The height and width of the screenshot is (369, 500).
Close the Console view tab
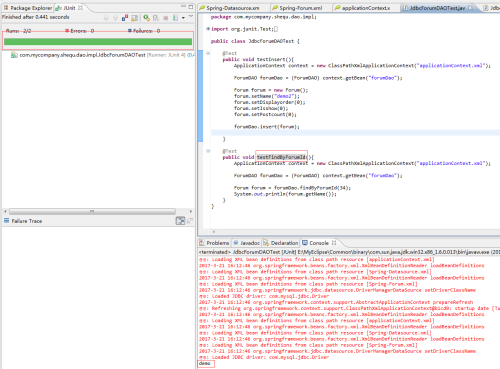tap(334, 243)
